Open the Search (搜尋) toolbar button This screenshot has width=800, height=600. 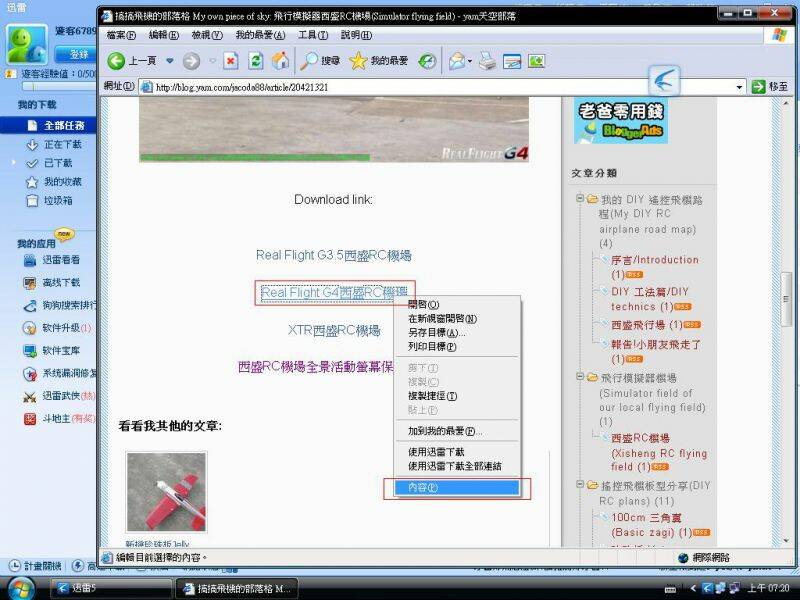coord(321,61)
